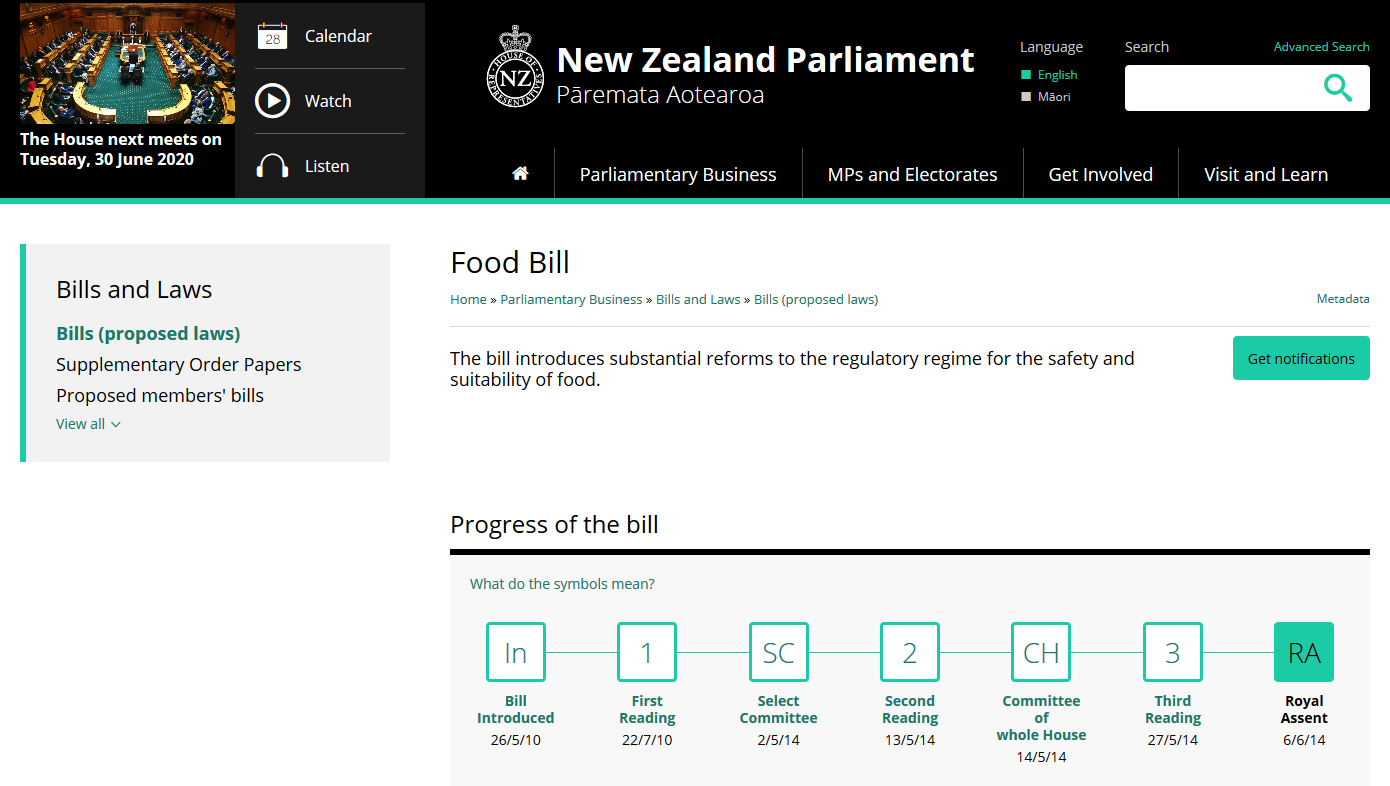This screenshot has width=1390, height=786.
Task: Open the Advanced Search link
Action: pos(1321,47)
